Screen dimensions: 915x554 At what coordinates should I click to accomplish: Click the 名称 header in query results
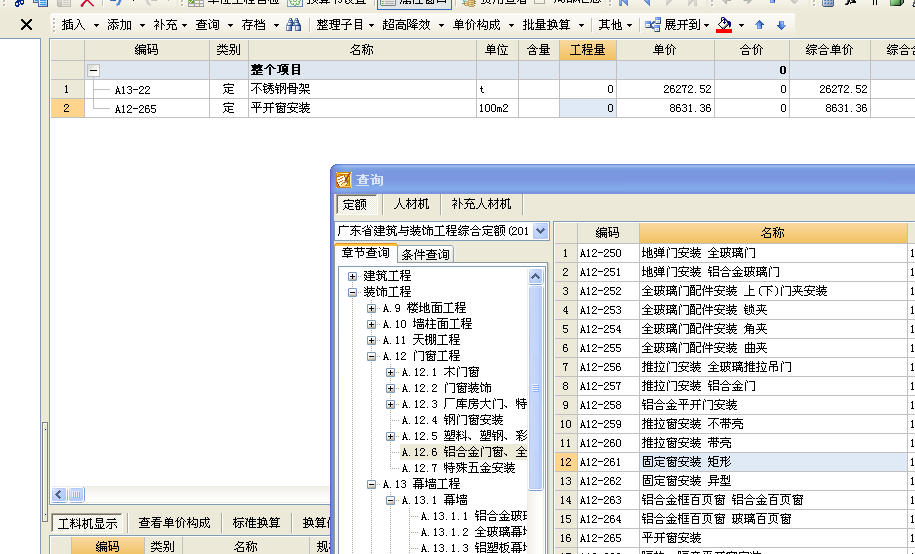pos(773,233)
